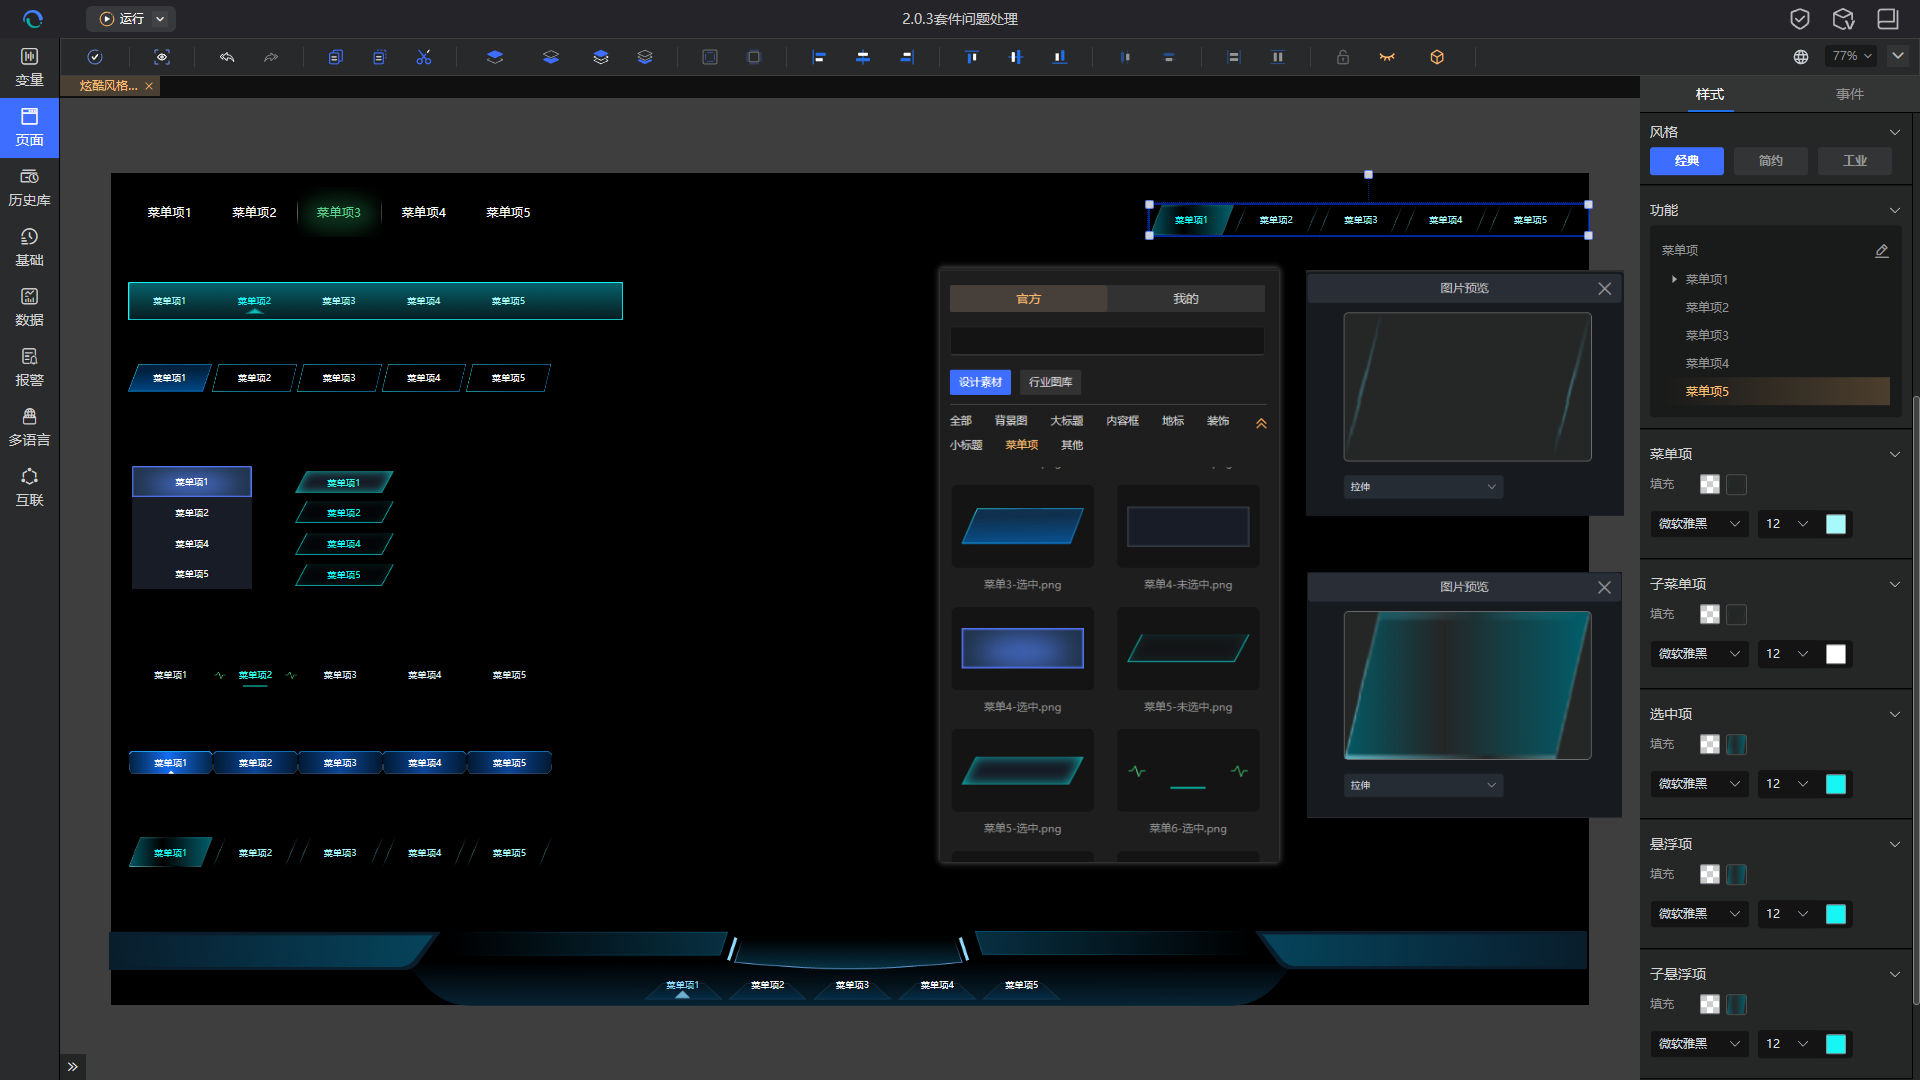Open the 基础 sidebar panel
This screenshot has height=1080, width=1920.
coord(29,247)
